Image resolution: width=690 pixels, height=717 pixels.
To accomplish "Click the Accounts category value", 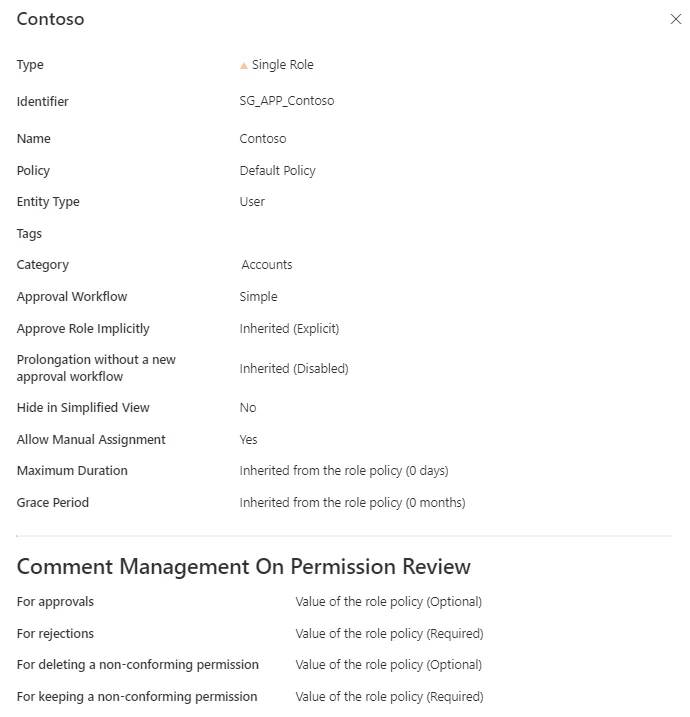I will tap(267, 264).
